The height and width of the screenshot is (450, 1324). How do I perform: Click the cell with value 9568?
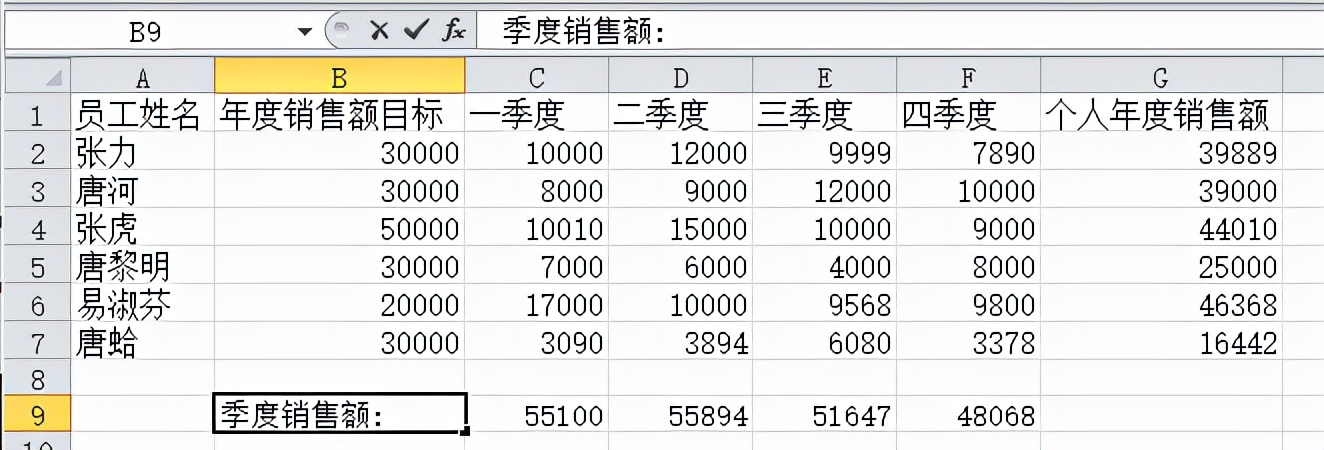point(824,304)
